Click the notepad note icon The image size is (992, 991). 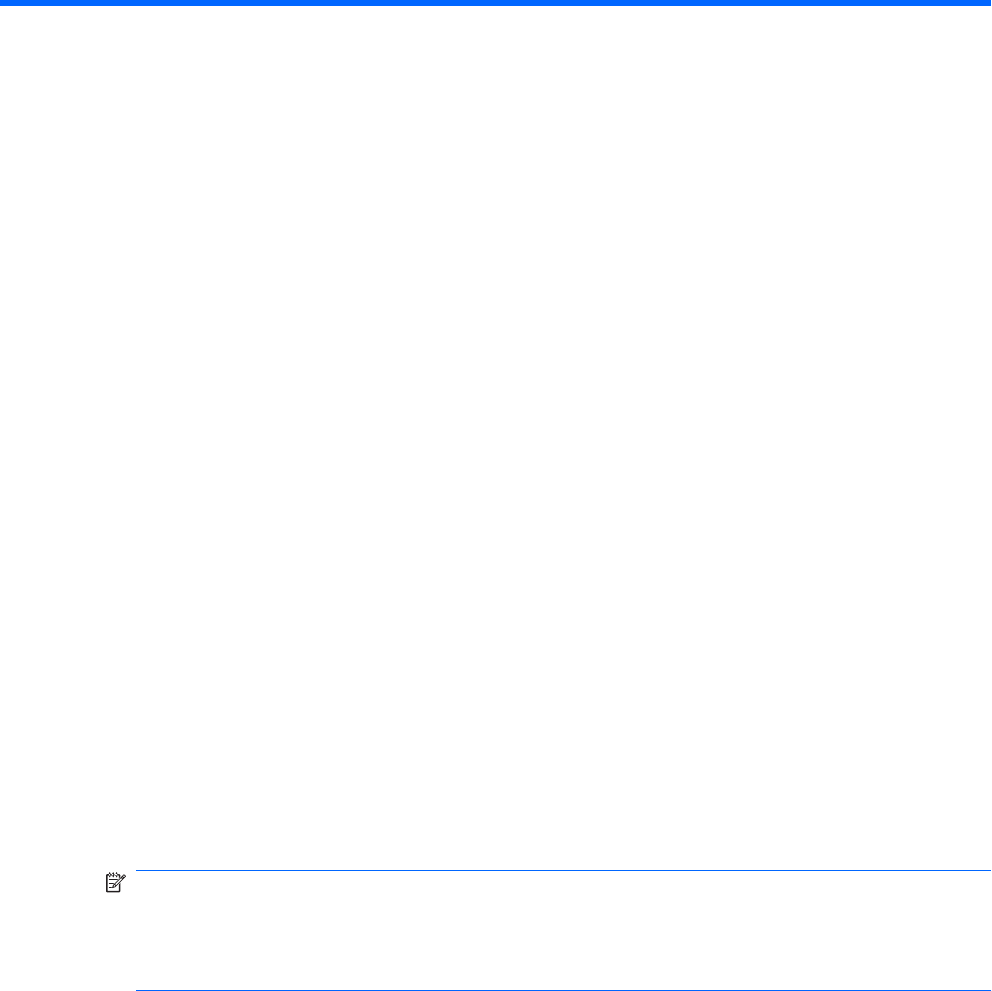115,882
